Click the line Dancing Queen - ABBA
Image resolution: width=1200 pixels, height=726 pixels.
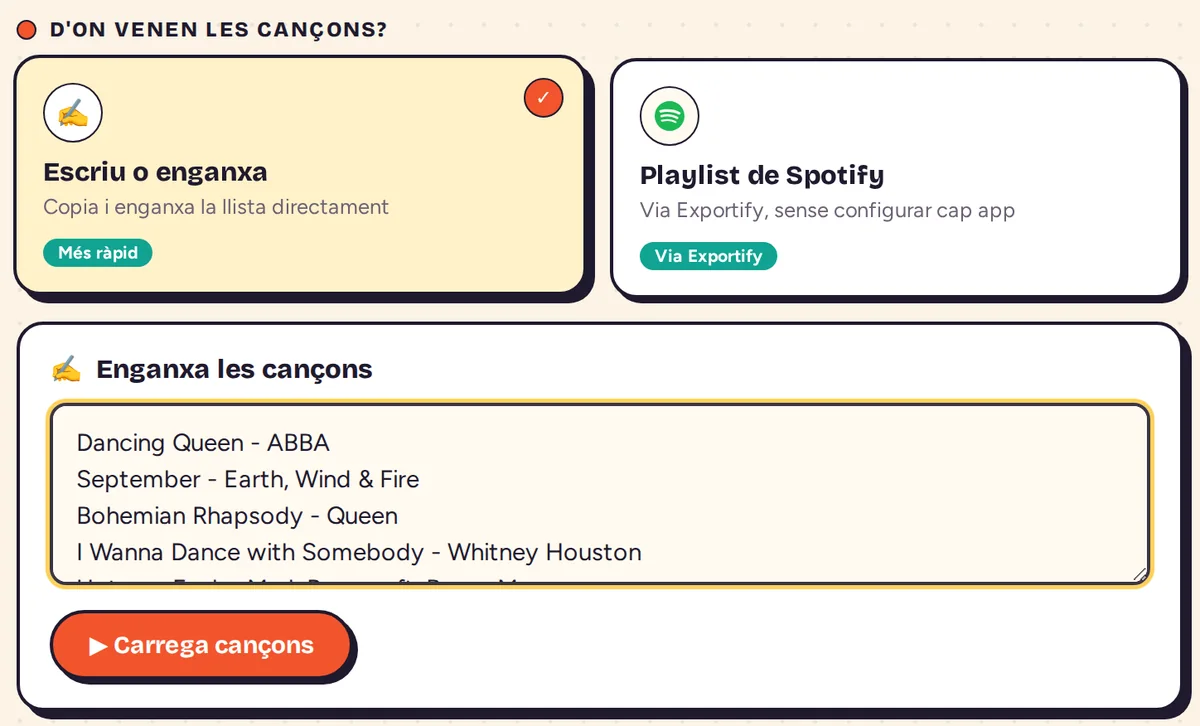pyautogui.click(x=203, y=443)
